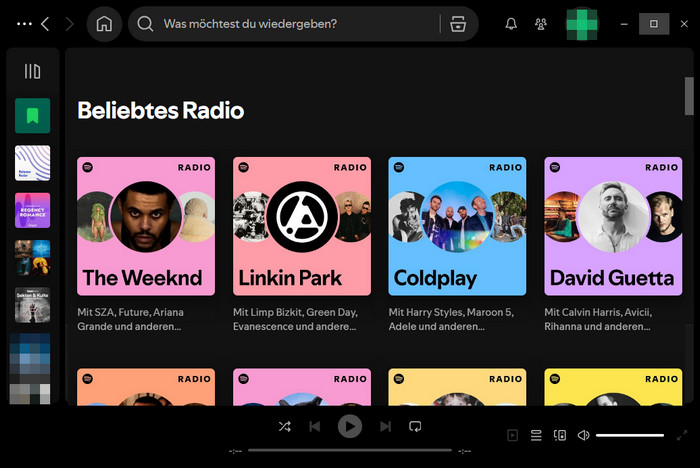Click 'Mit Limp Bizkit, Green Day' description
The width and height of the screenshot is (700, 468).
[295, 319]
